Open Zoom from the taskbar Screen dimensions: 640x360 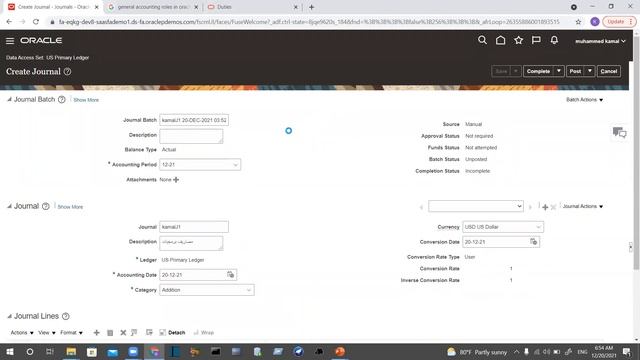click(133, 351)
